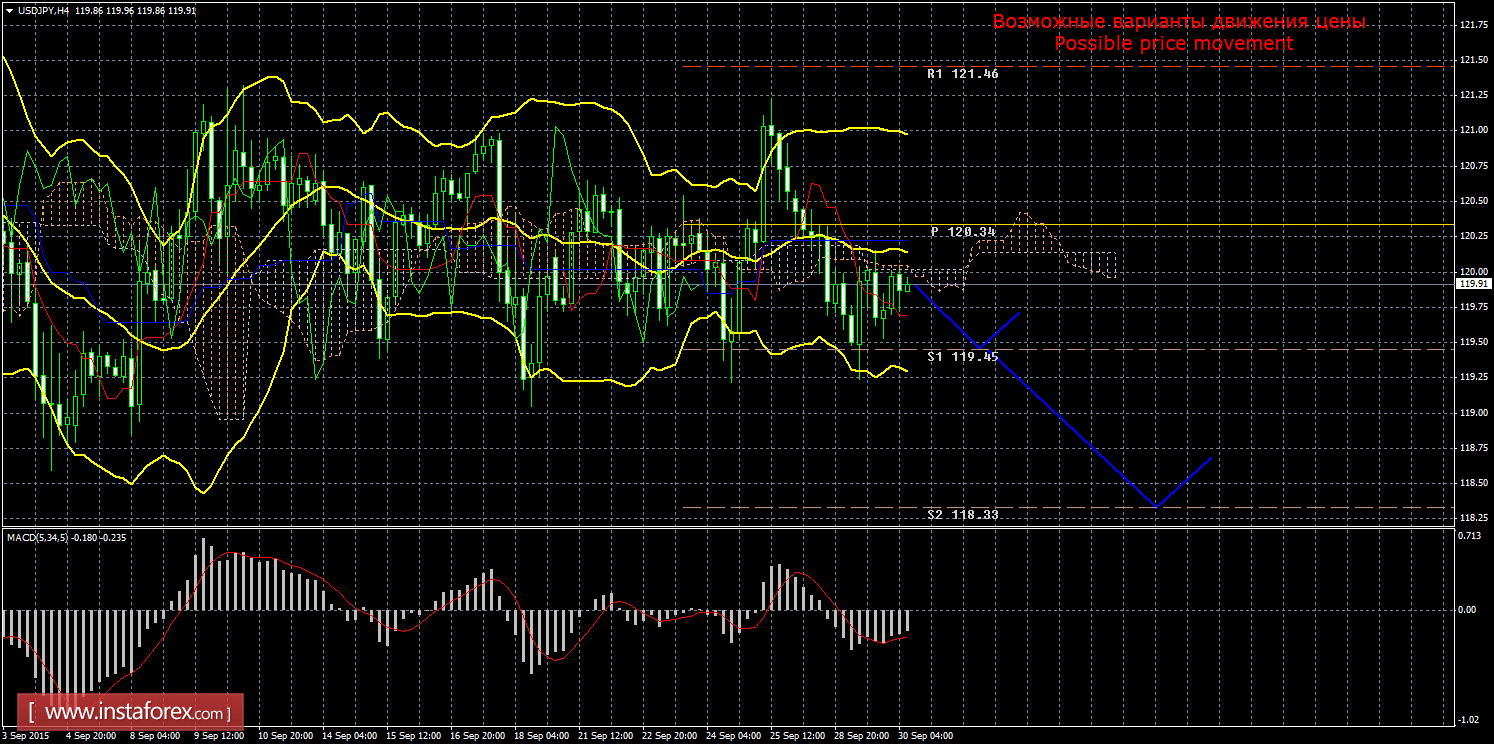Viewport: 1494px width, 744px height.
Task: Click the Russian forecast title text
Action: pos(1178,22)
